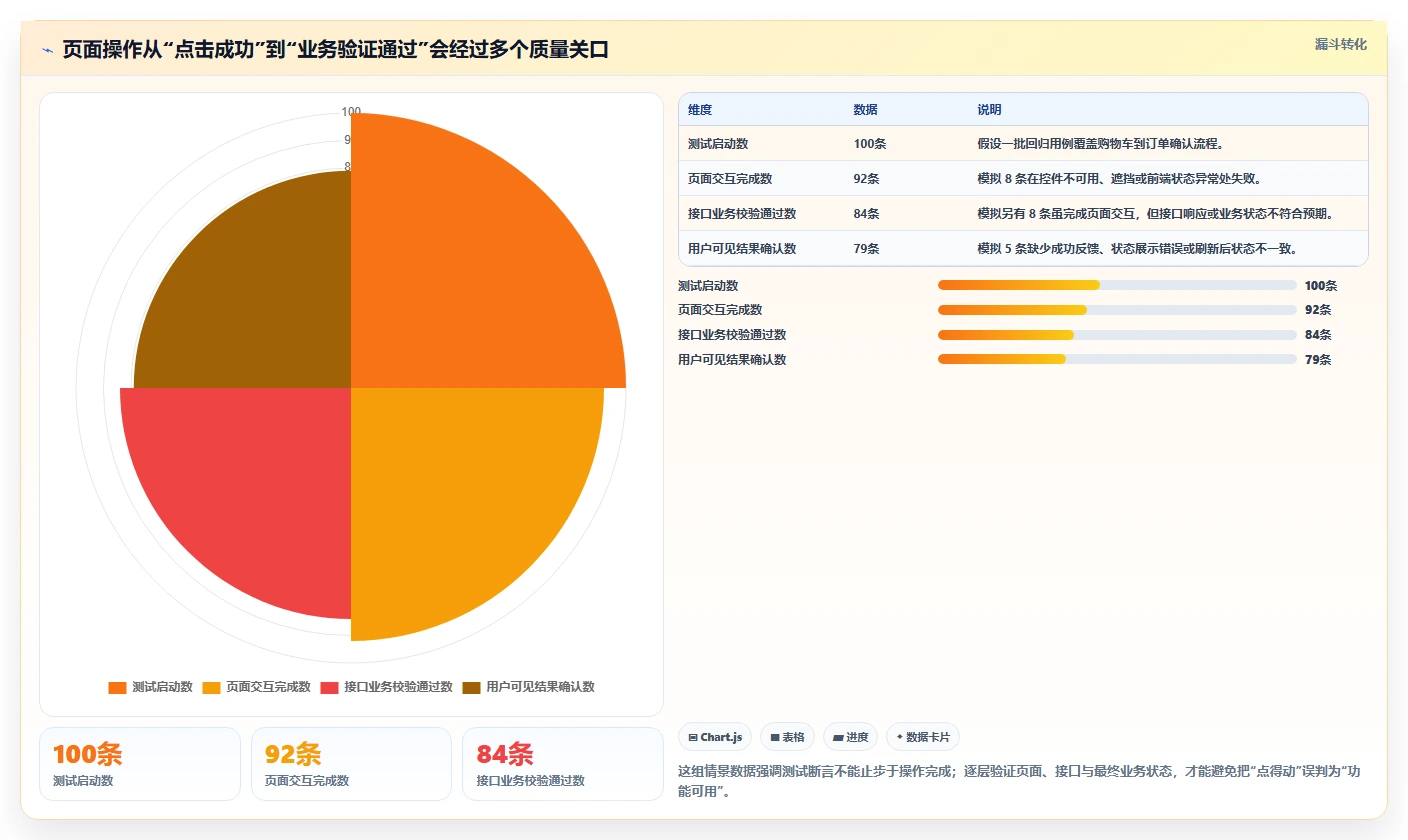Click the description starting 模拟另有 8 条
Image resolution: width=1408 pixels, height=840 pixels.
(1155, 214)
